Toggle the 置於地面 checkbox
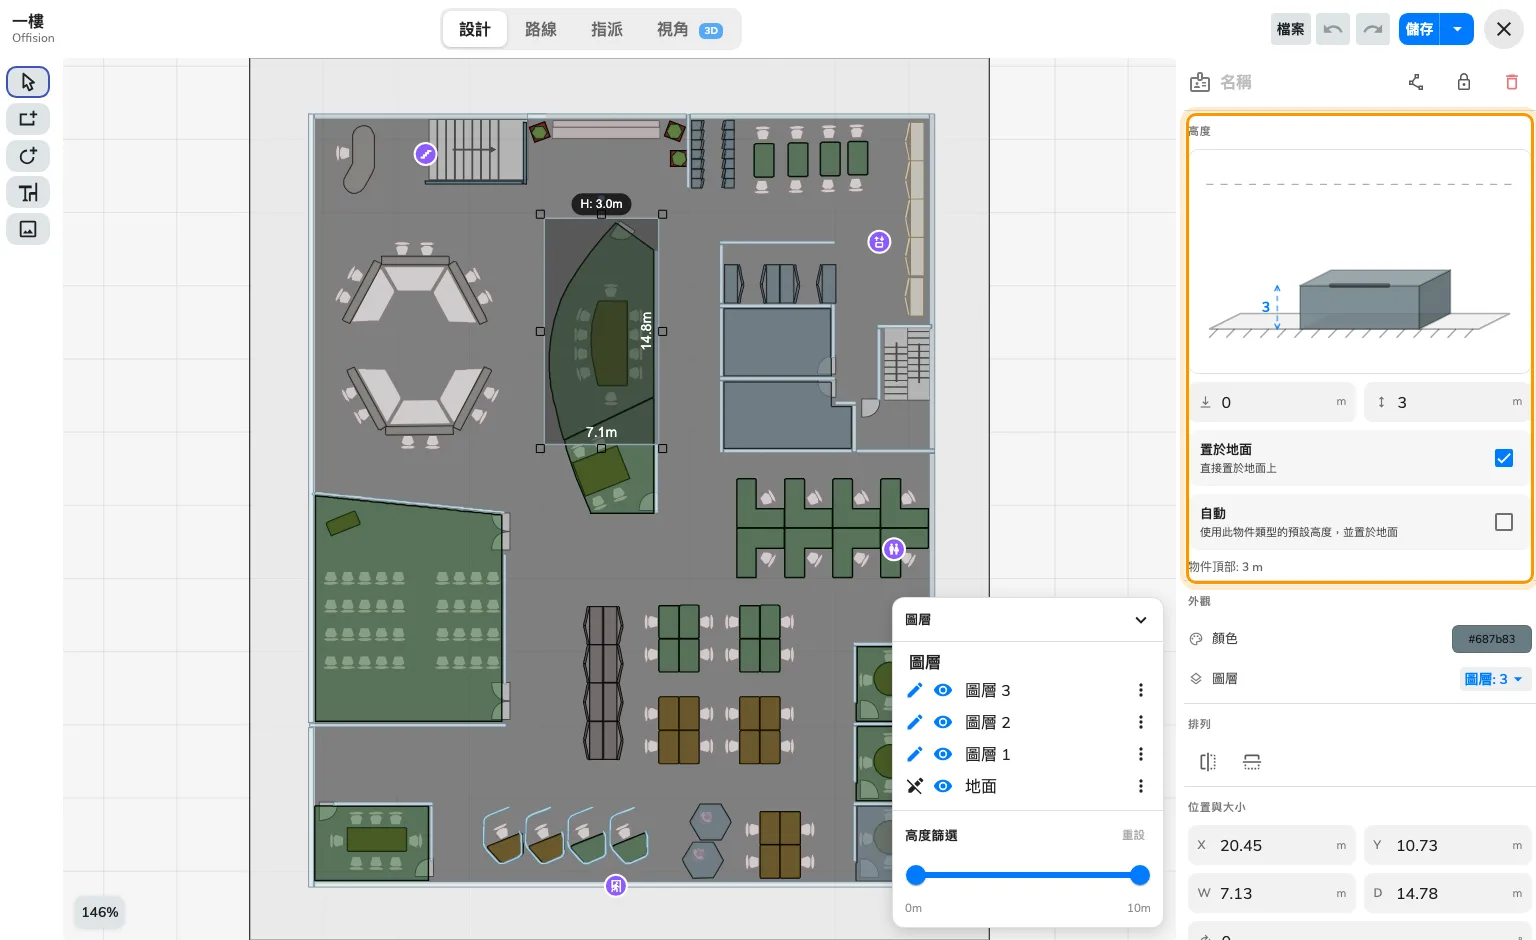Image resolution: width=1536 pixels, height=940 pixels. pyautogui.click(x=1504, y=458)
